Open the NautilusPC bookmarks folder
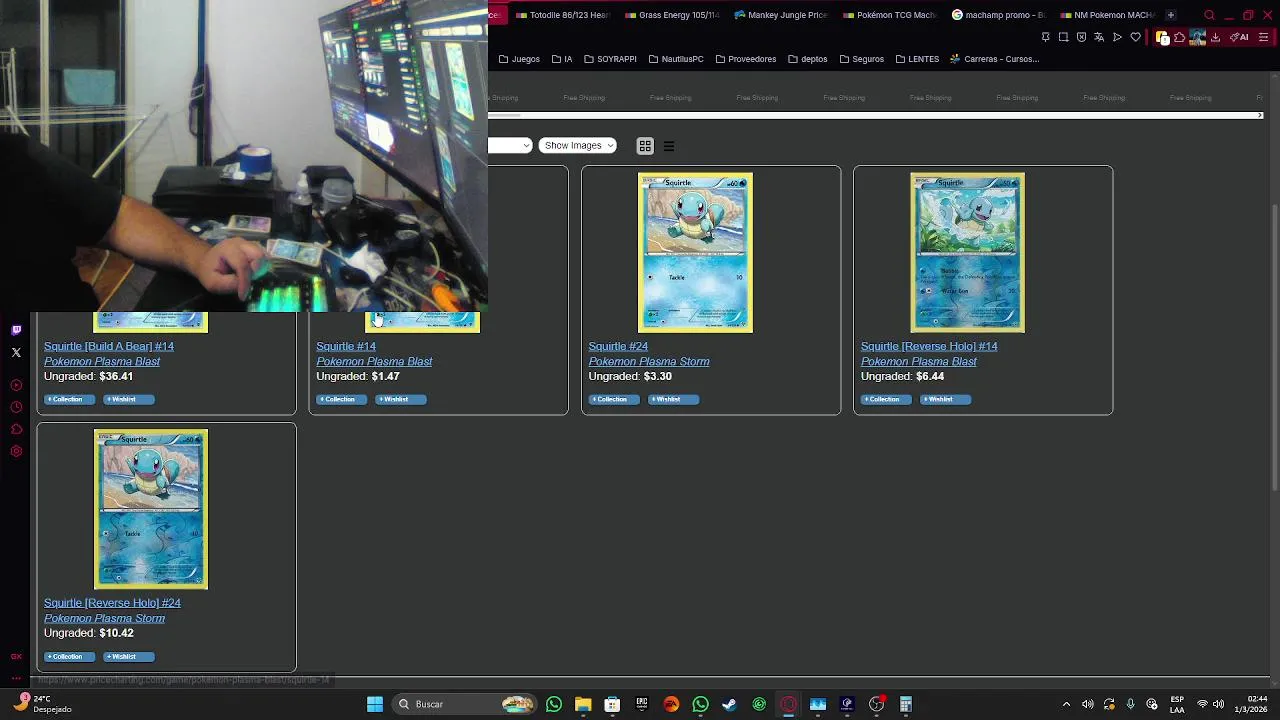 click(676, 59)
